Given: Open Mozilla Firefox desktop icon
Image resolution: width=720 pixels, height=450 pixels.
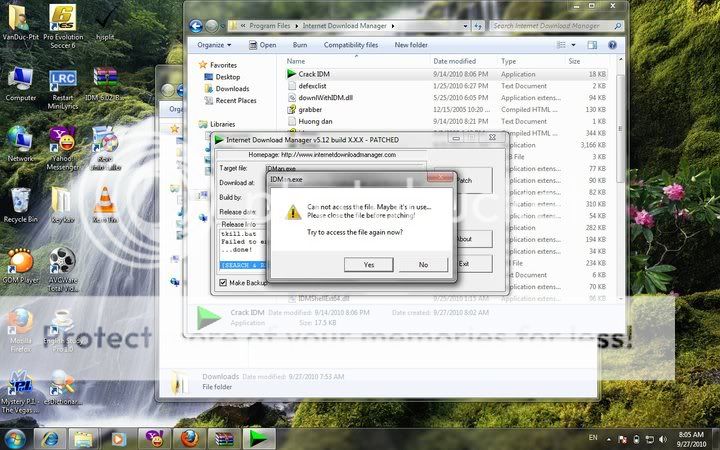Looking at the screenshot, I should tap(20, 331).
